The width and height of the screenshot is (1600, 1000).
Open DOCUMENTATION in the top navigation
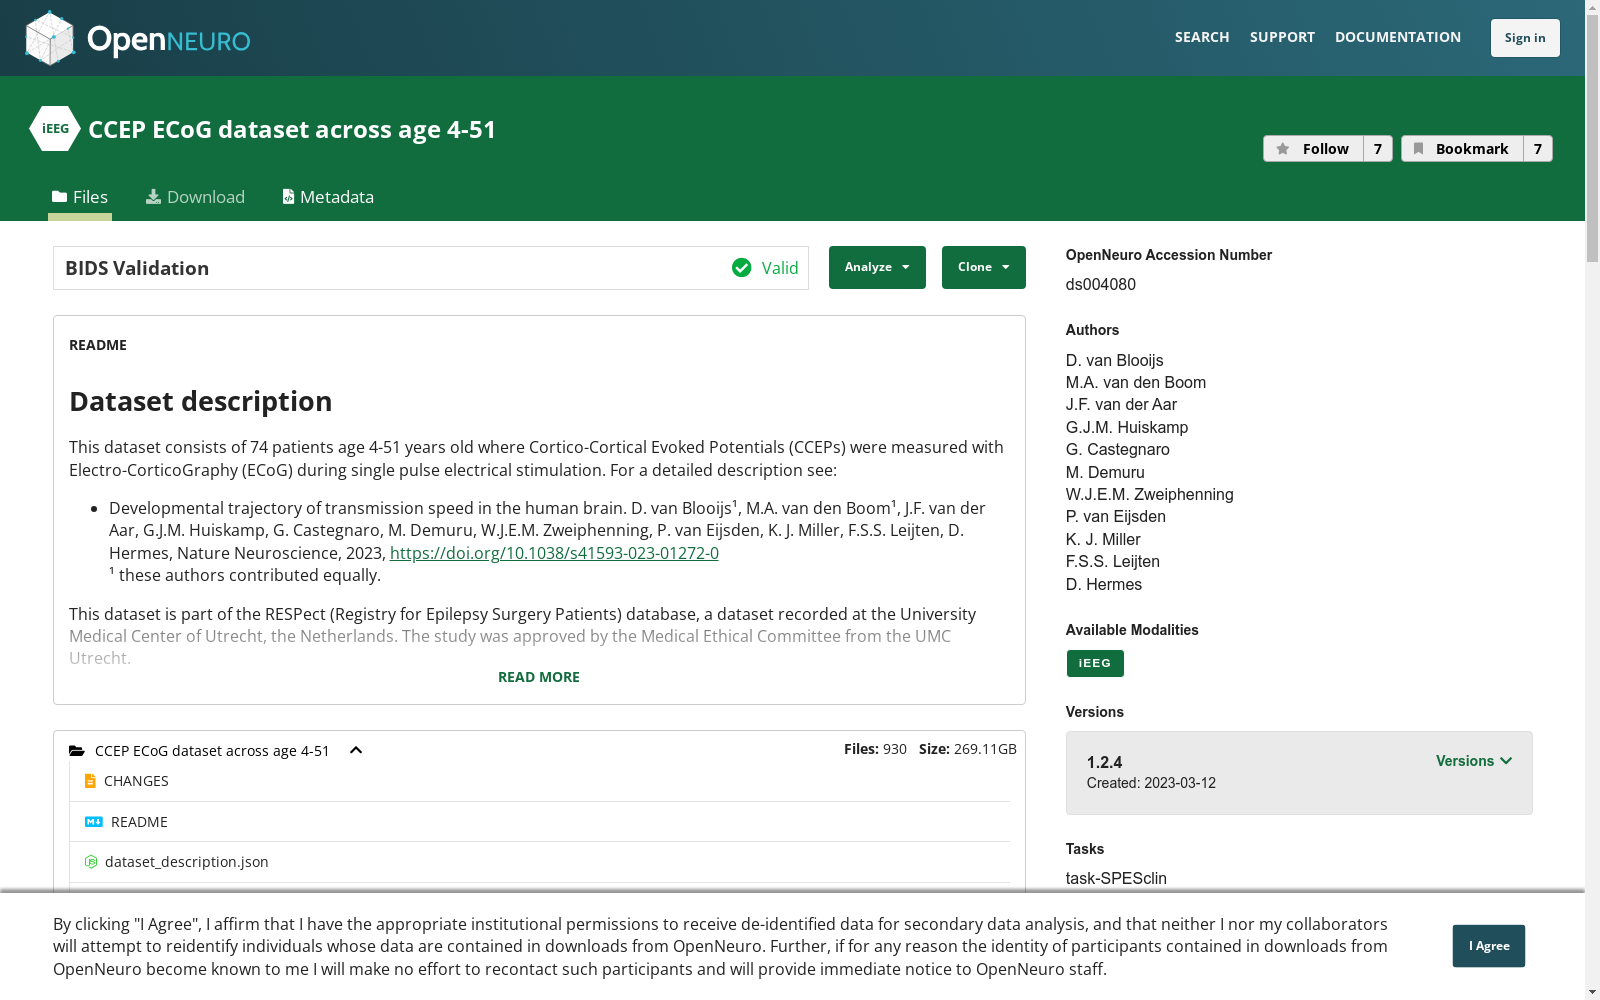click(x=1398, y=37)
